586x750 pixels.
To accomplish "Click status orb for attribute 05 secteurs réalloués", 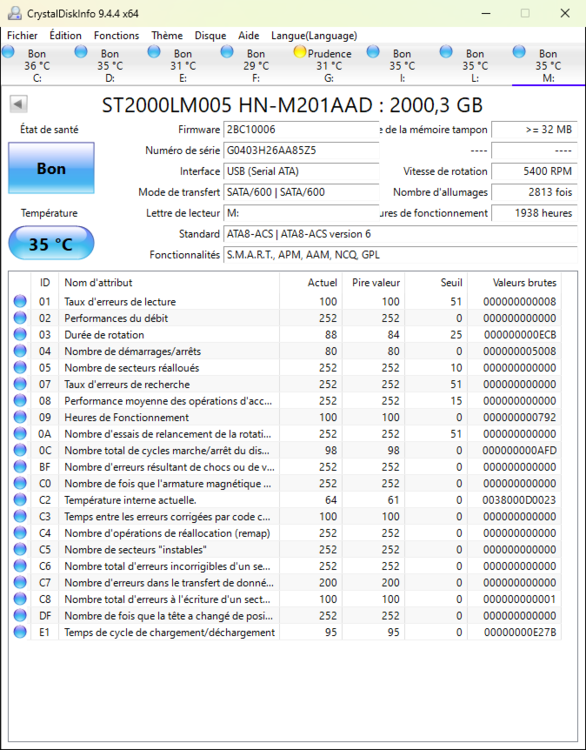I will coord(20,368).
